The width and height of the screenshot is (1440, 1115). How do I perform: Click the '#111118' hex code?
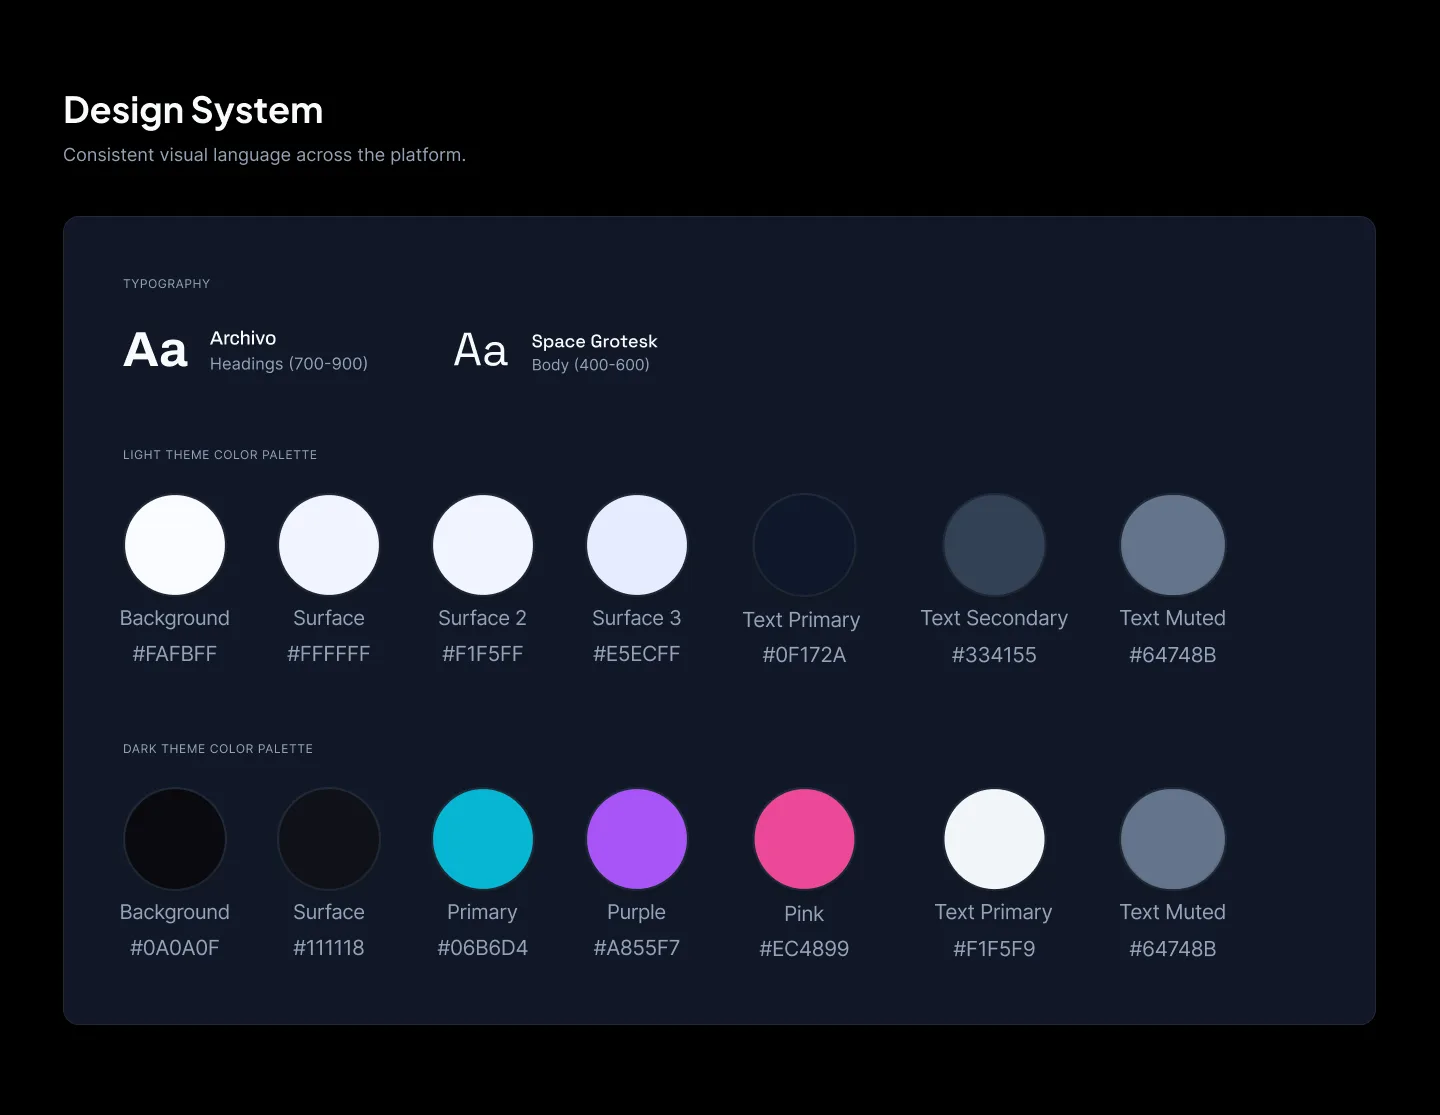click(329, 948)
